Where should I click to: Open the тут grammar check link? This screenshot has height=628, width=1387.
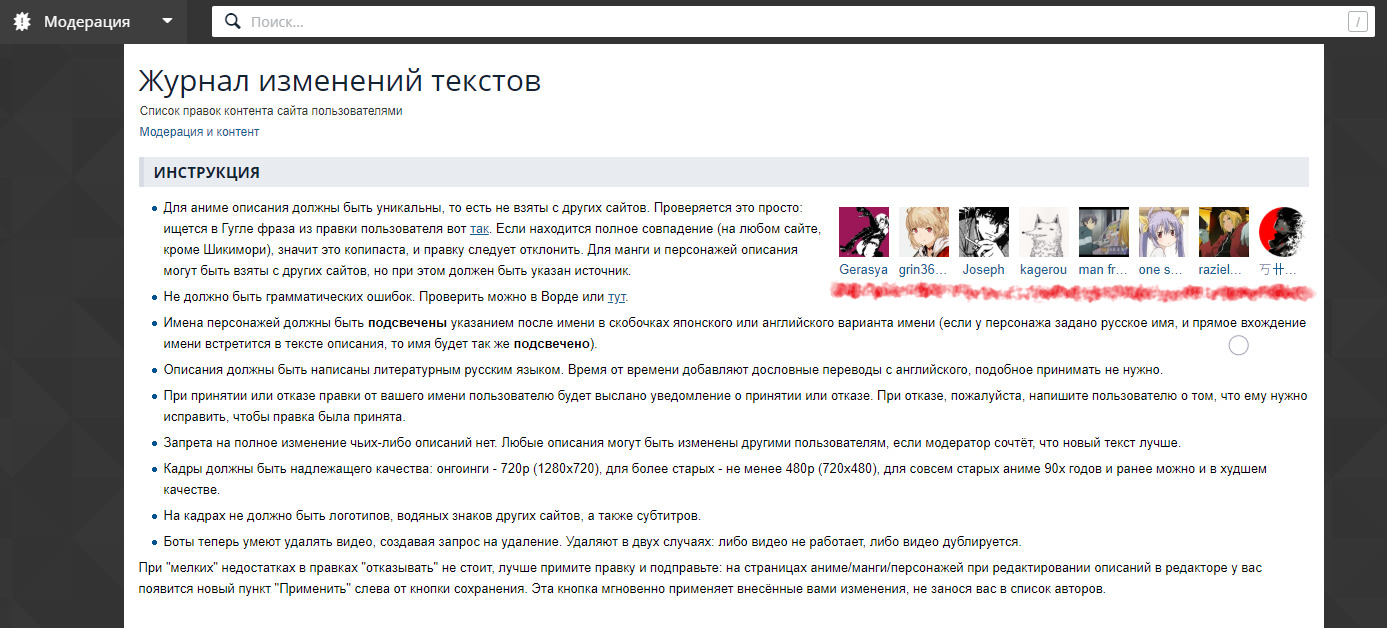(616, 297)
